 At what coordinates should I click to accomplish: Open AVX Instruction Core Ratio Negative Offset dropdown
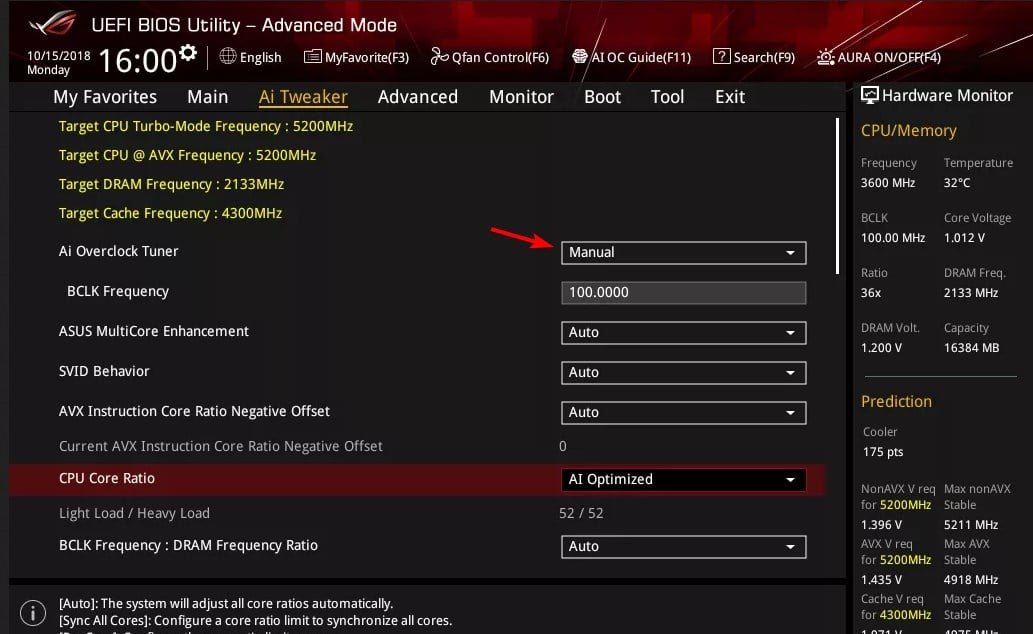(683, 413)
